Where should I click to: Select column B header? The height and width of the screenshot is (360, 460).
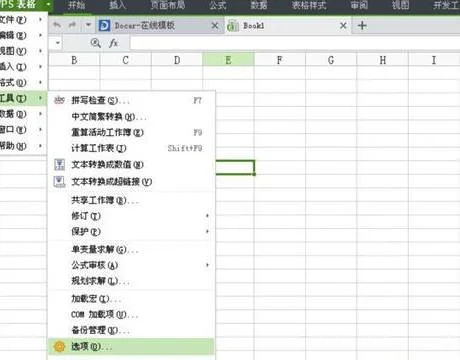pyautogui.click(x=74, y=60)
